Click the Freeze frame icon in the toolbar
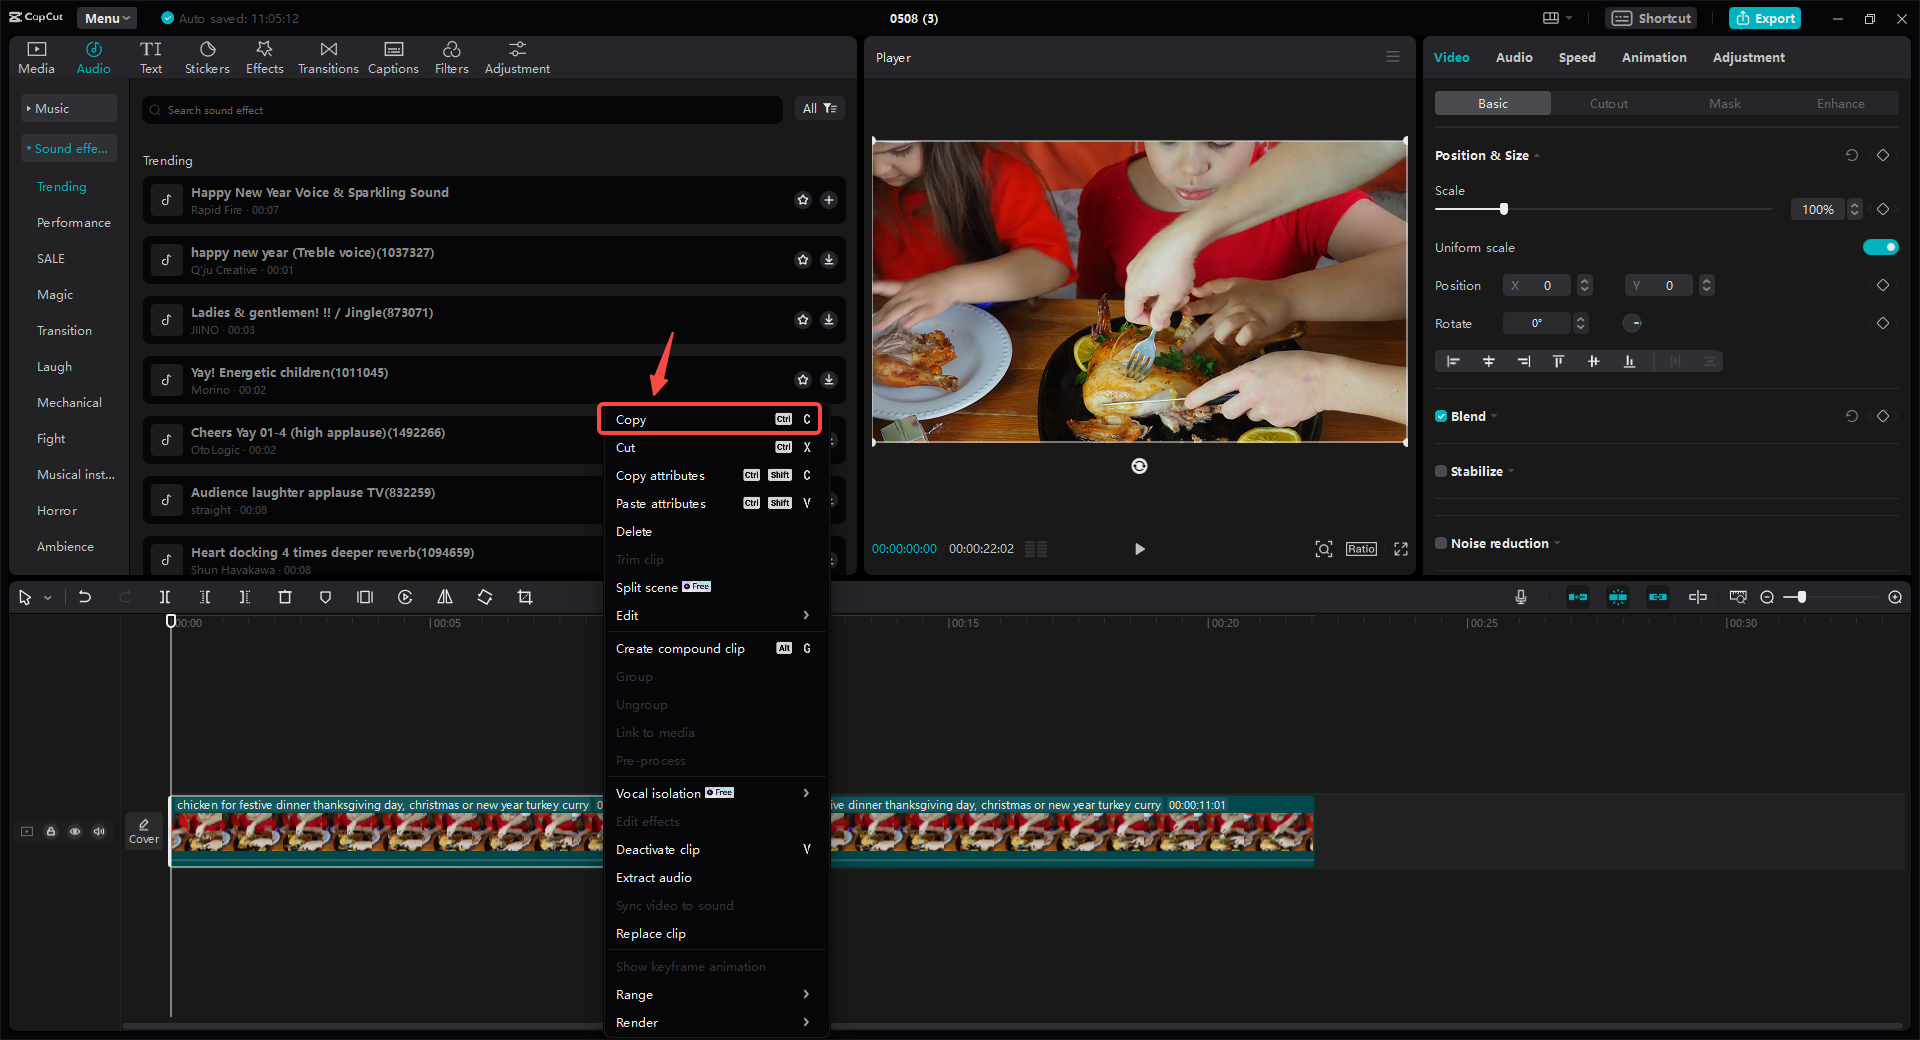 point(365,597)
